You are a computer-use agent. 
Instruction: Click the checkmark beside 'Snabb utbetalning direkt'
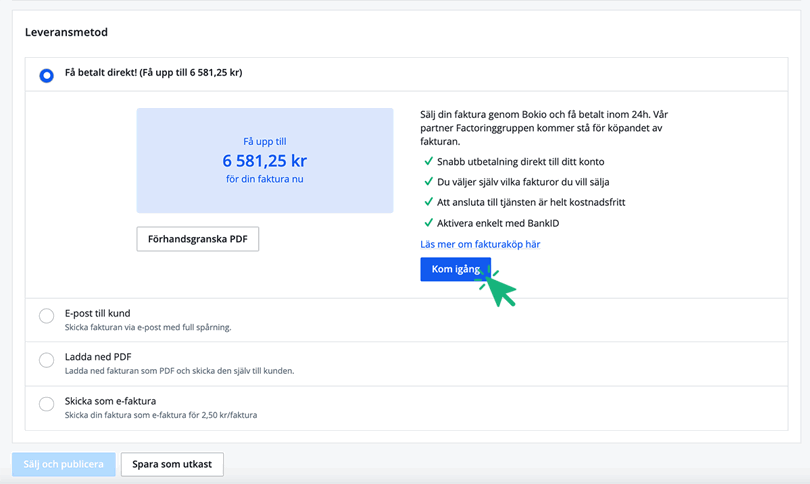pos(428,161)
